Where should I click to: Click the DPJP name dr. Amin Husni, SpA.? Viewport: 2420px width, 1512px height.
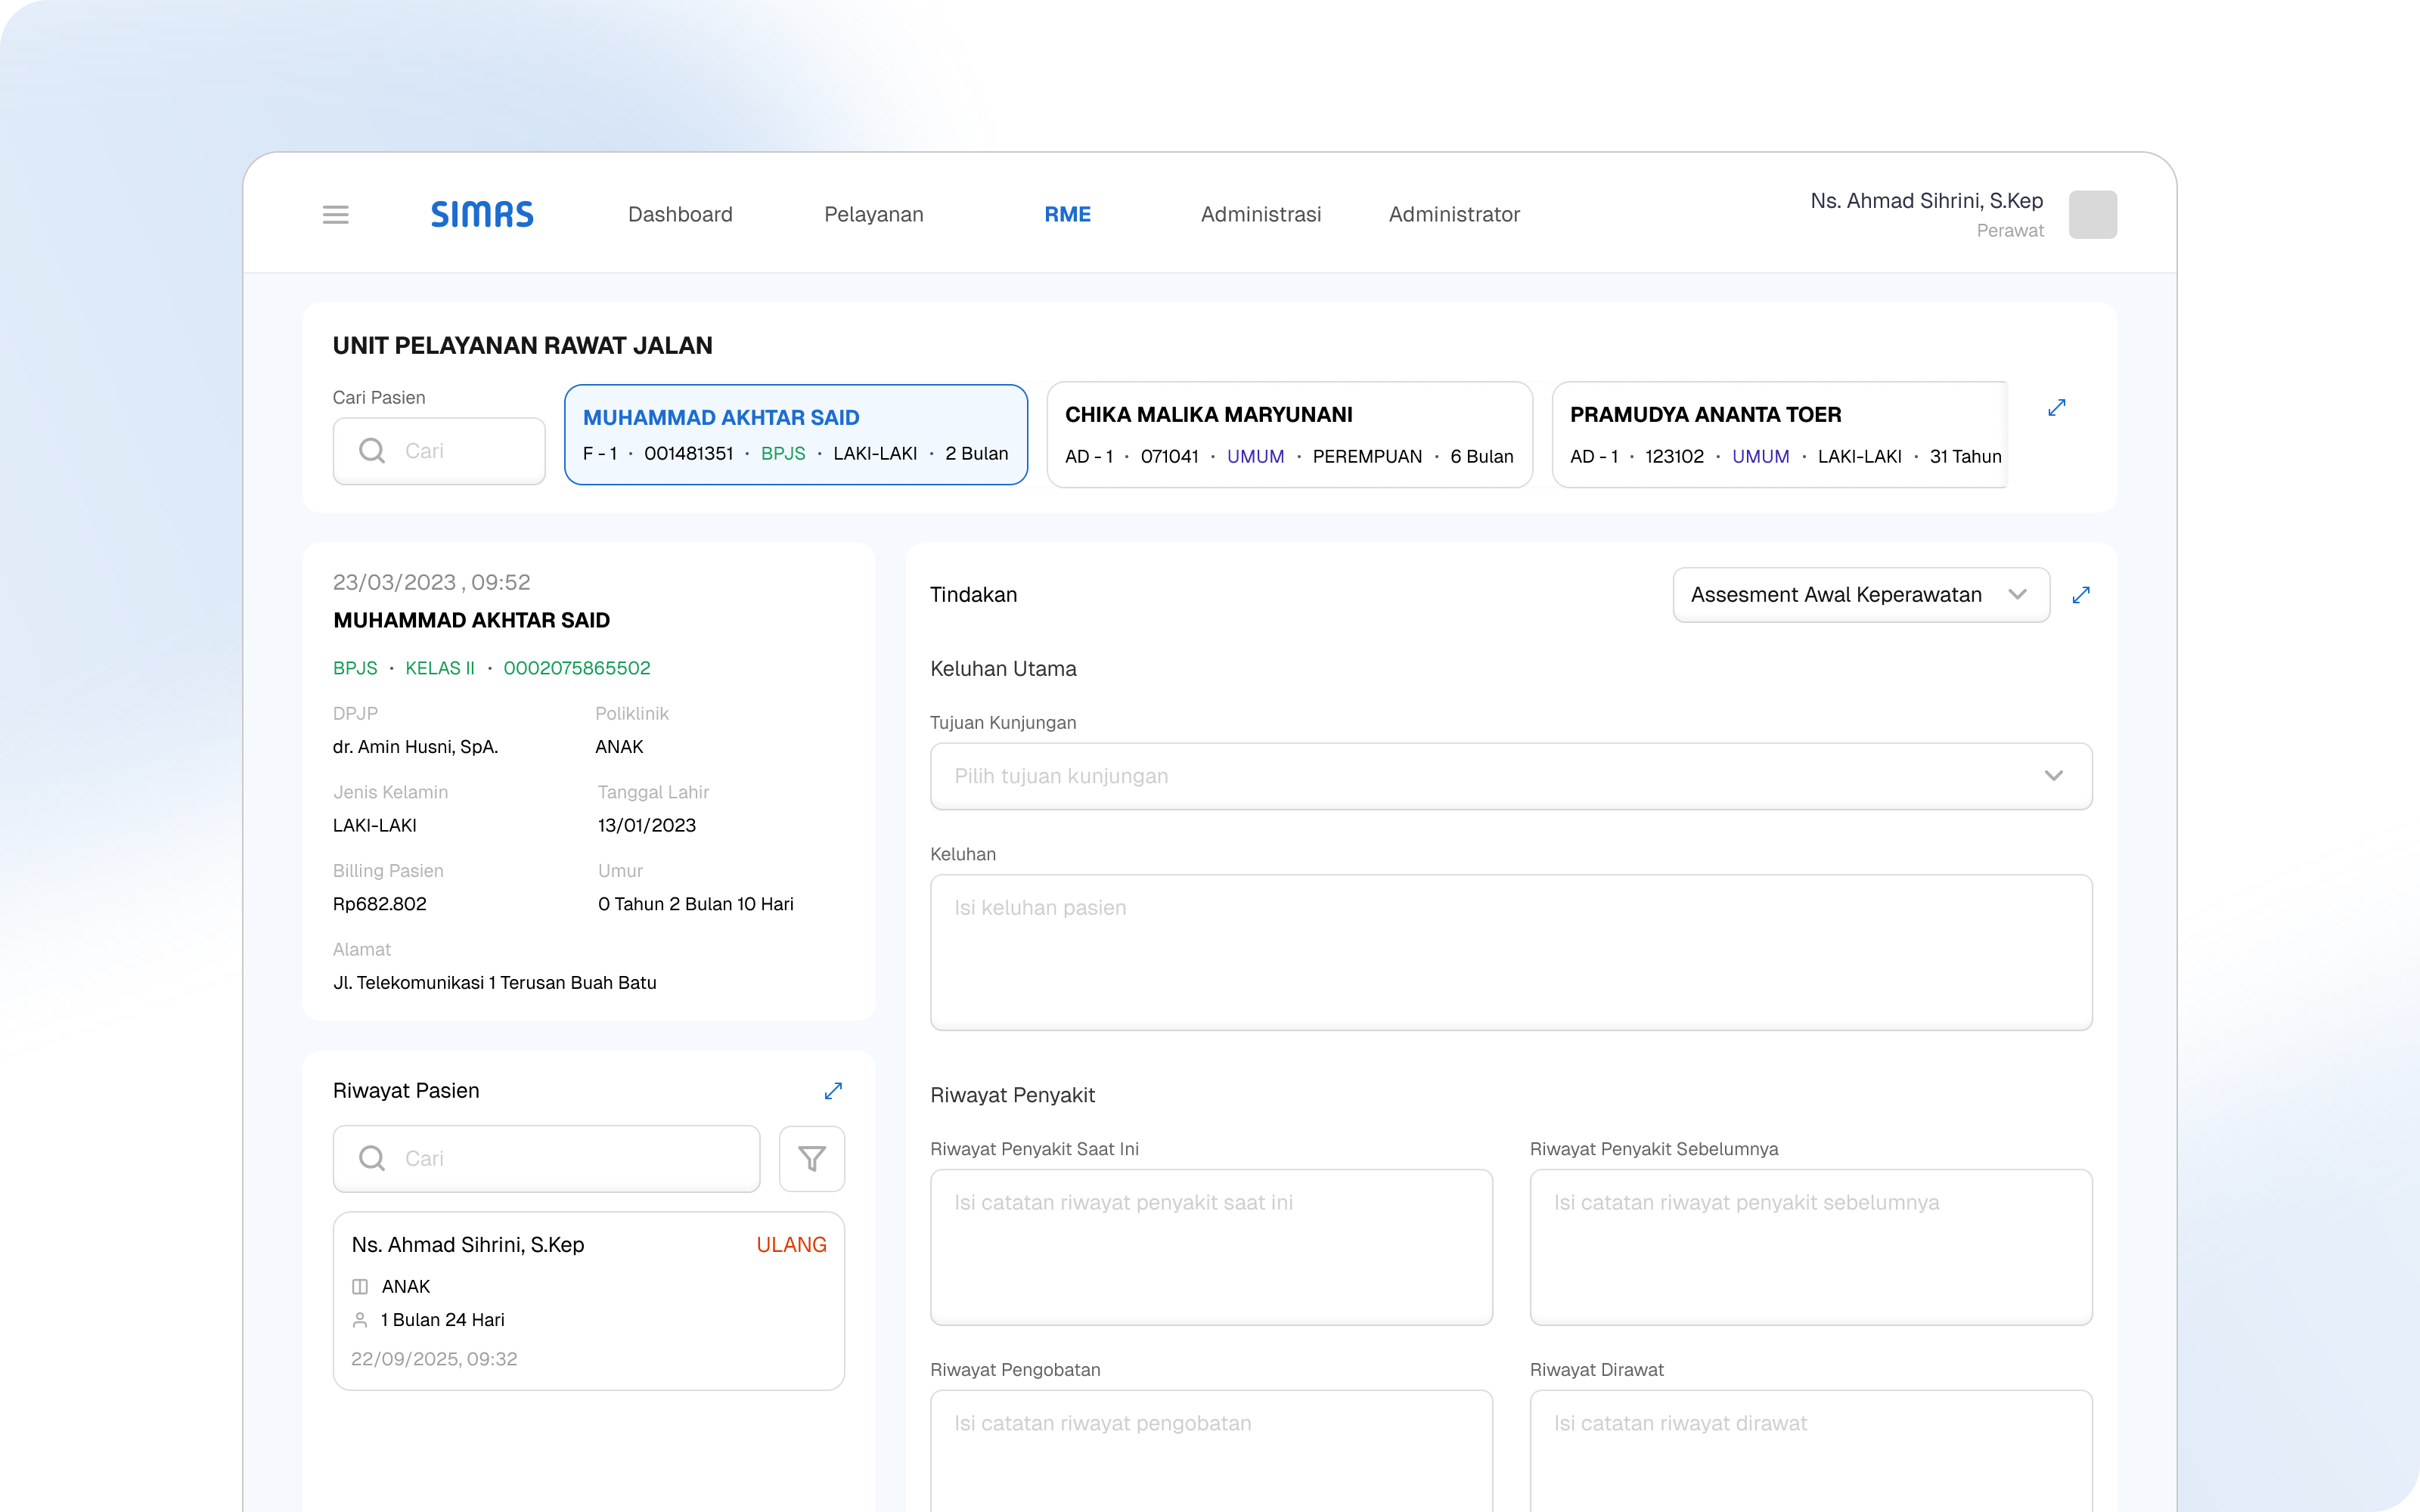click(x=415, y=747)
